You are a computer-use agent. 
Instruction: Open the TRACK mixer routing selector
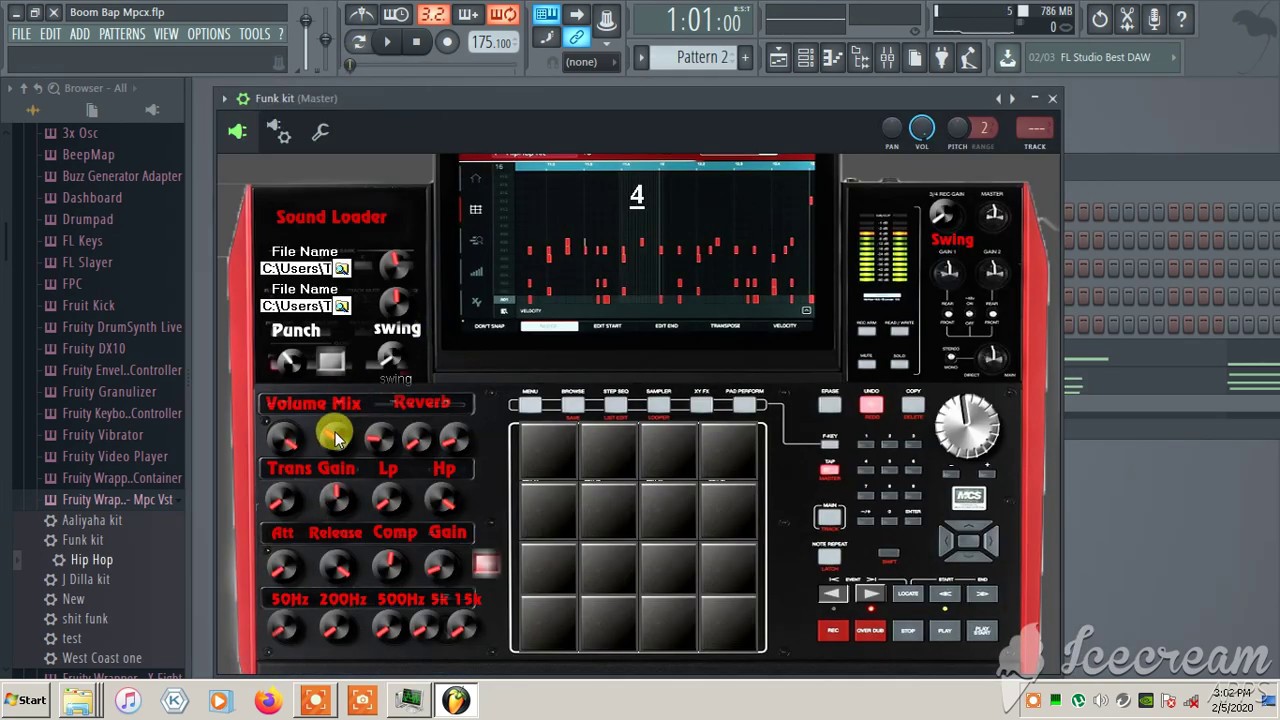coord(1036,128)
